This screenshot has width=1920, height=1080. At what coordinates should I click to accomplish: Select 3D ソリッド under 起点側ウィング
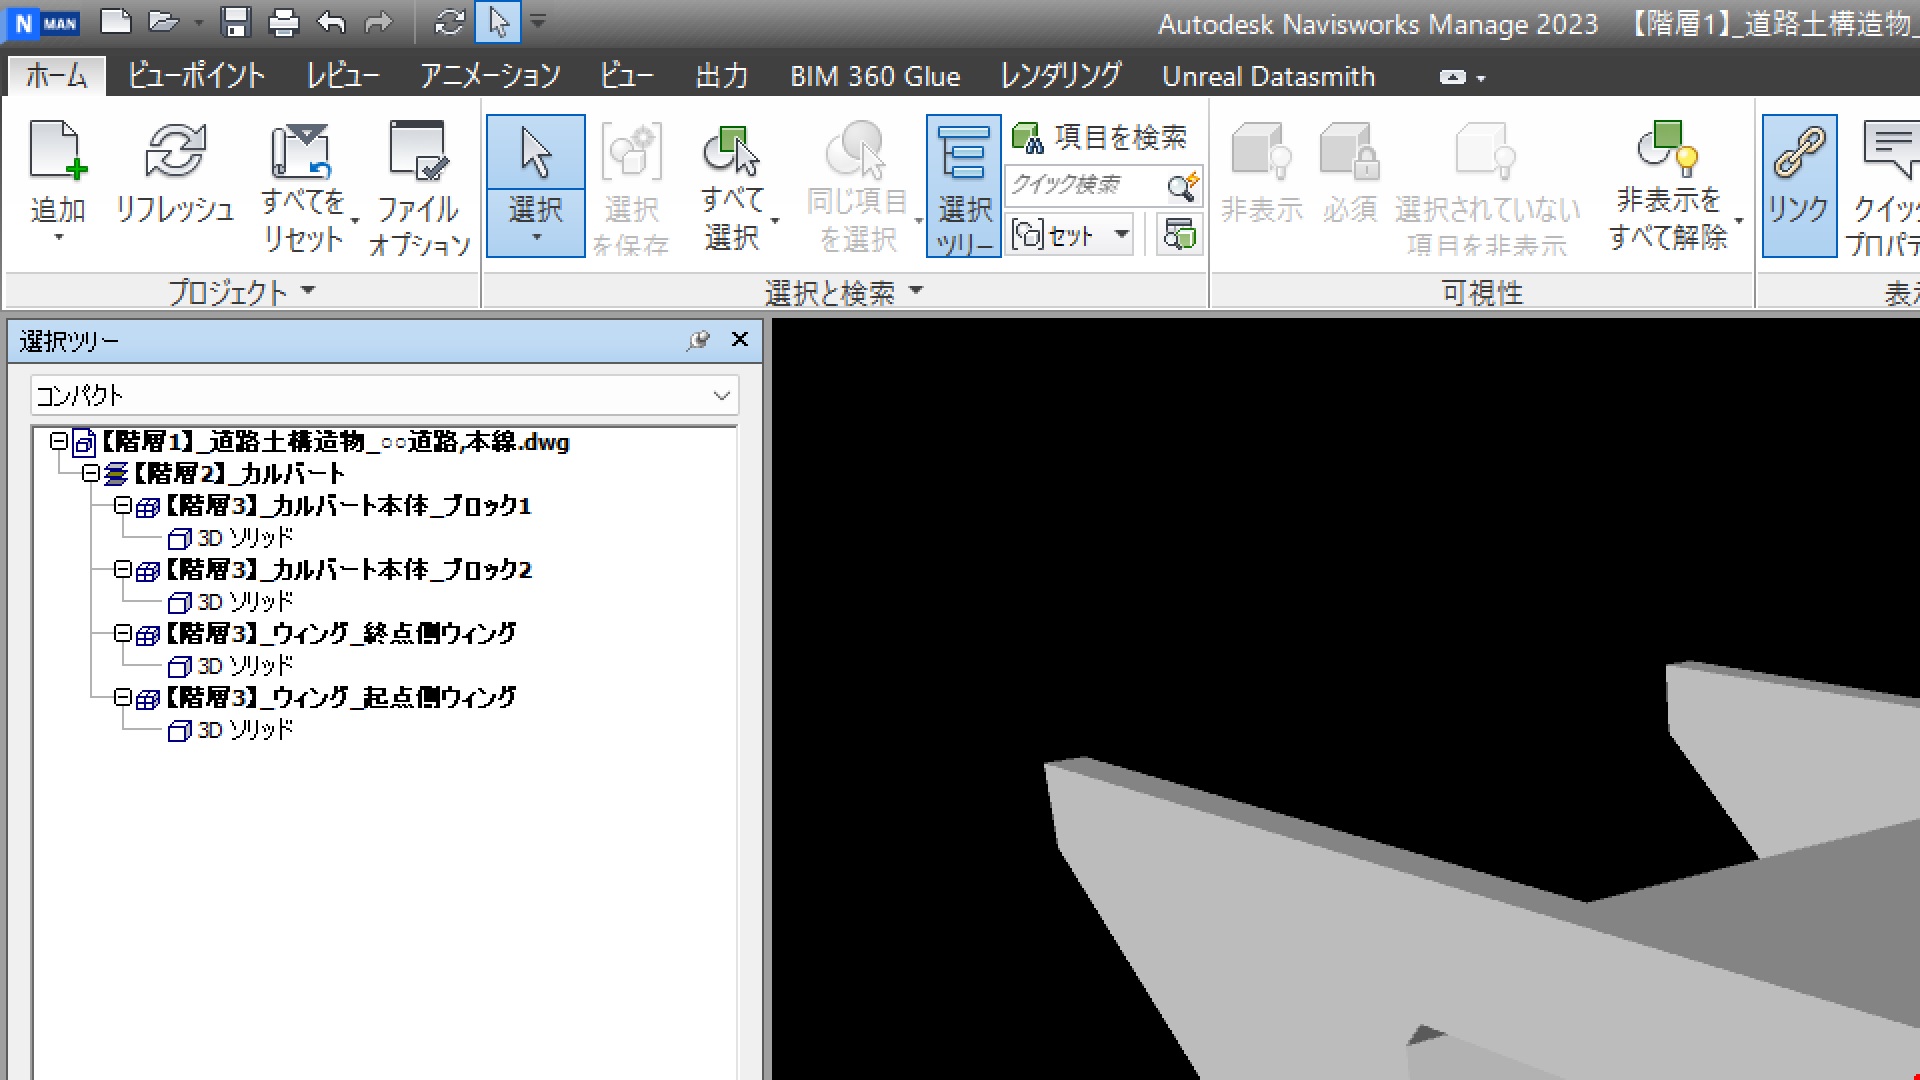245,730
